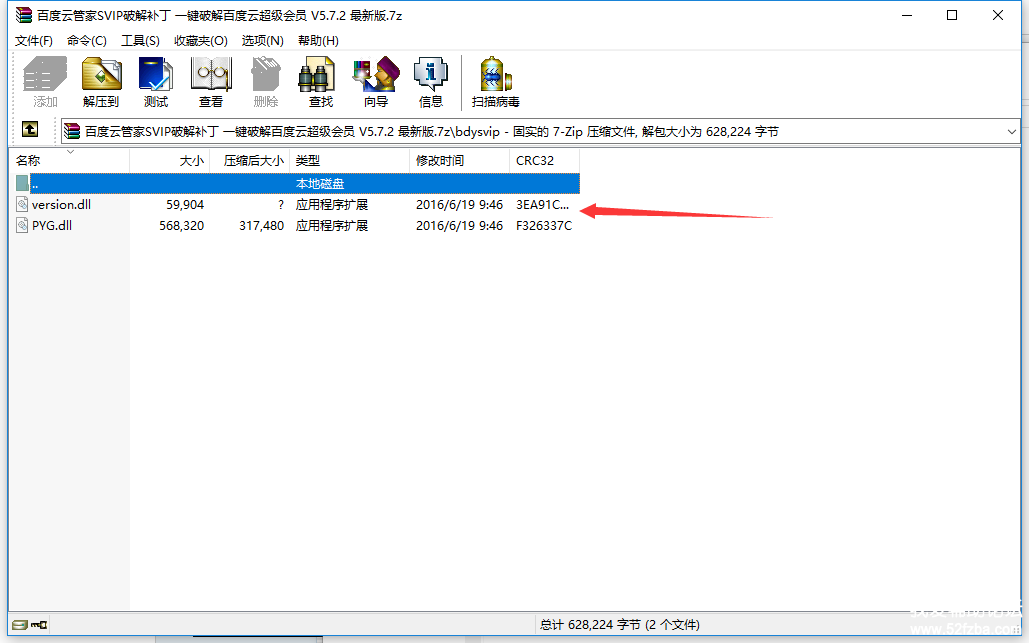Image resolution: width=1029 pixels, height=643 pixels.
Task: Select the PYG.dll file name
Action: pos(52,226)
